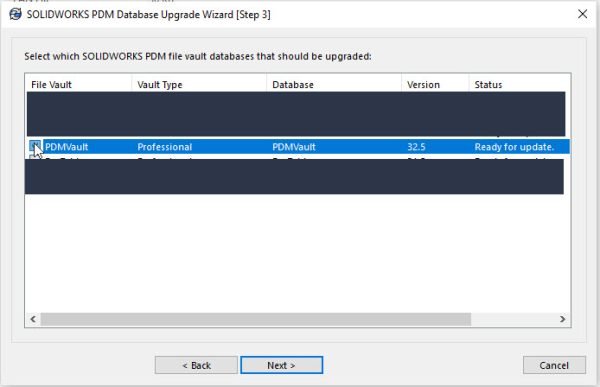This screenshot has height=387, width=600.
Task: Sort by Database column header
Action: tap(334, 85)
